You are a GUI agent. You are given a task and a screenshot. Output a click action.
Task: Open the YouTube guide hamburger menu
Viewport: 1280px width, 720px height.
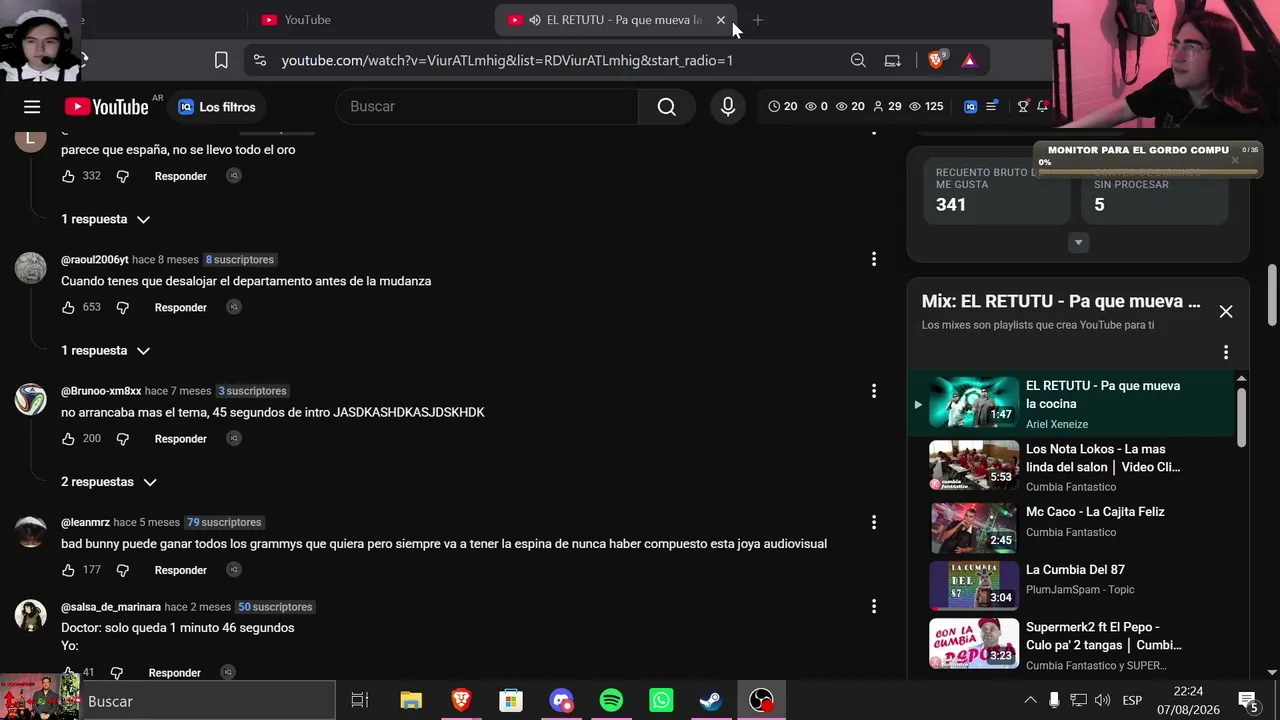(32, 107)
